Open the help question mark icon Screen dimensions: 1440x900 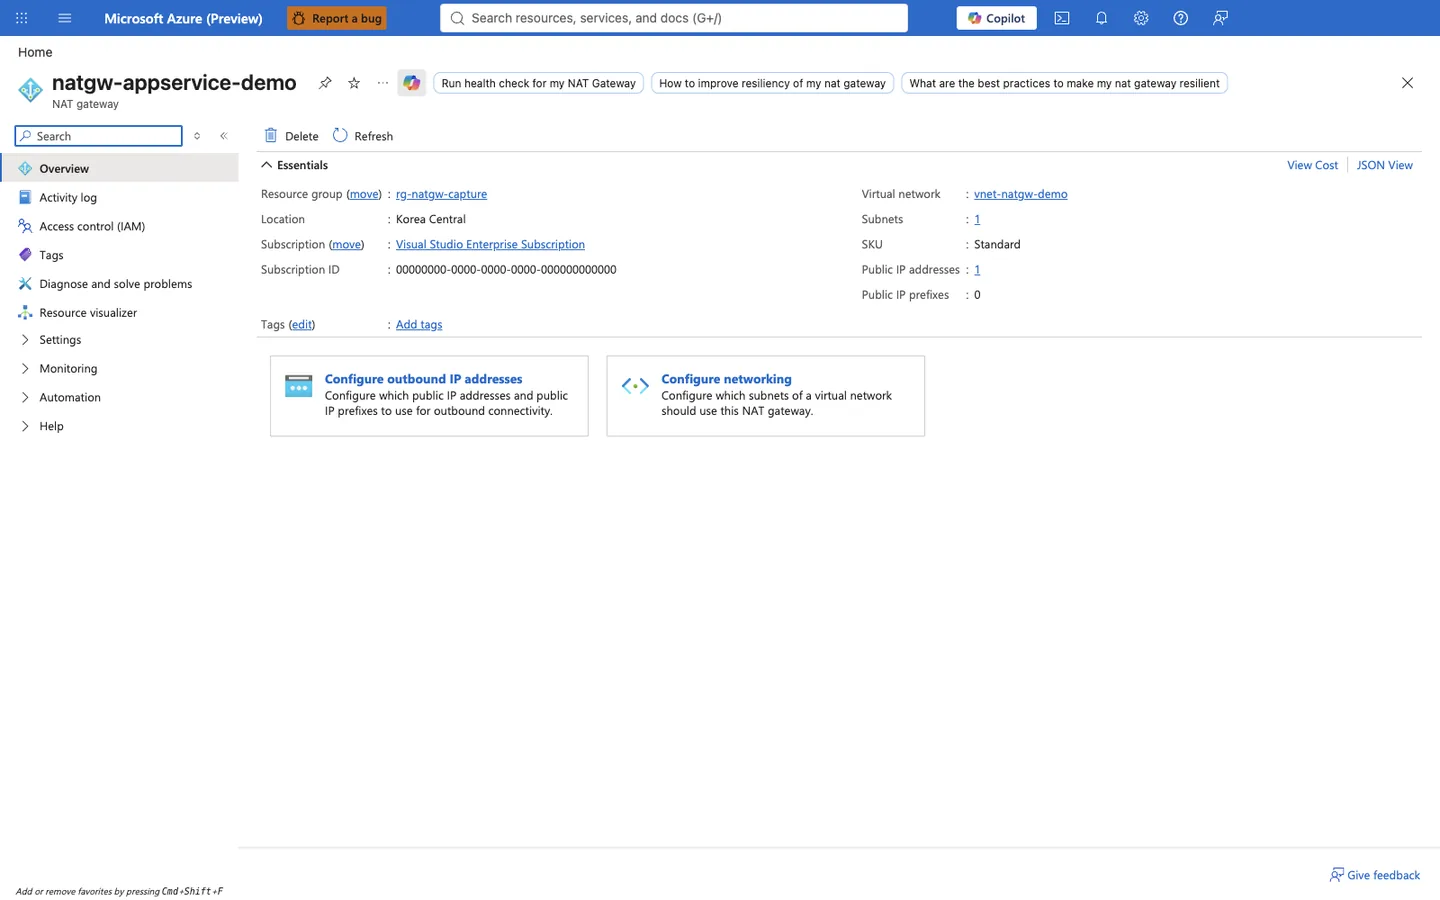point(1181,18)
